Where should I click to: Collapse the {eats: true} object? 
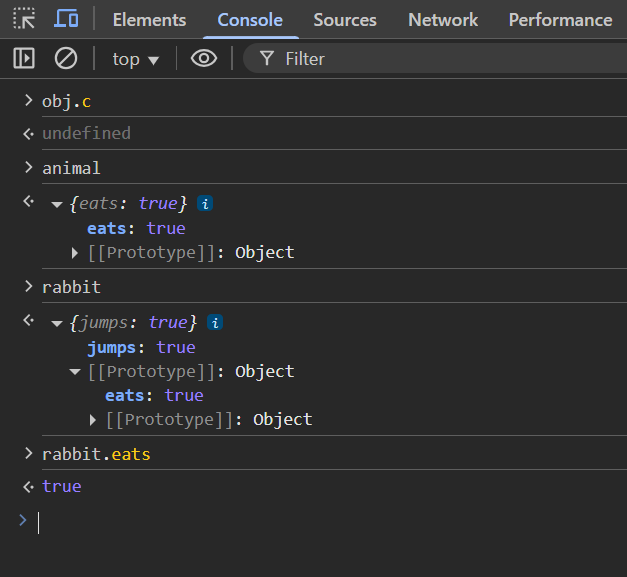coord(57,205)
